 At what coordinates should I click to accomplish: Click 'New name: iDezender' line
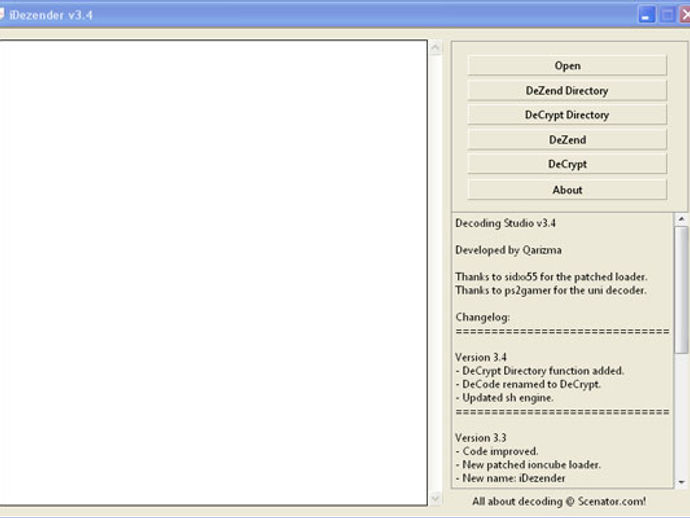(510, 478)
